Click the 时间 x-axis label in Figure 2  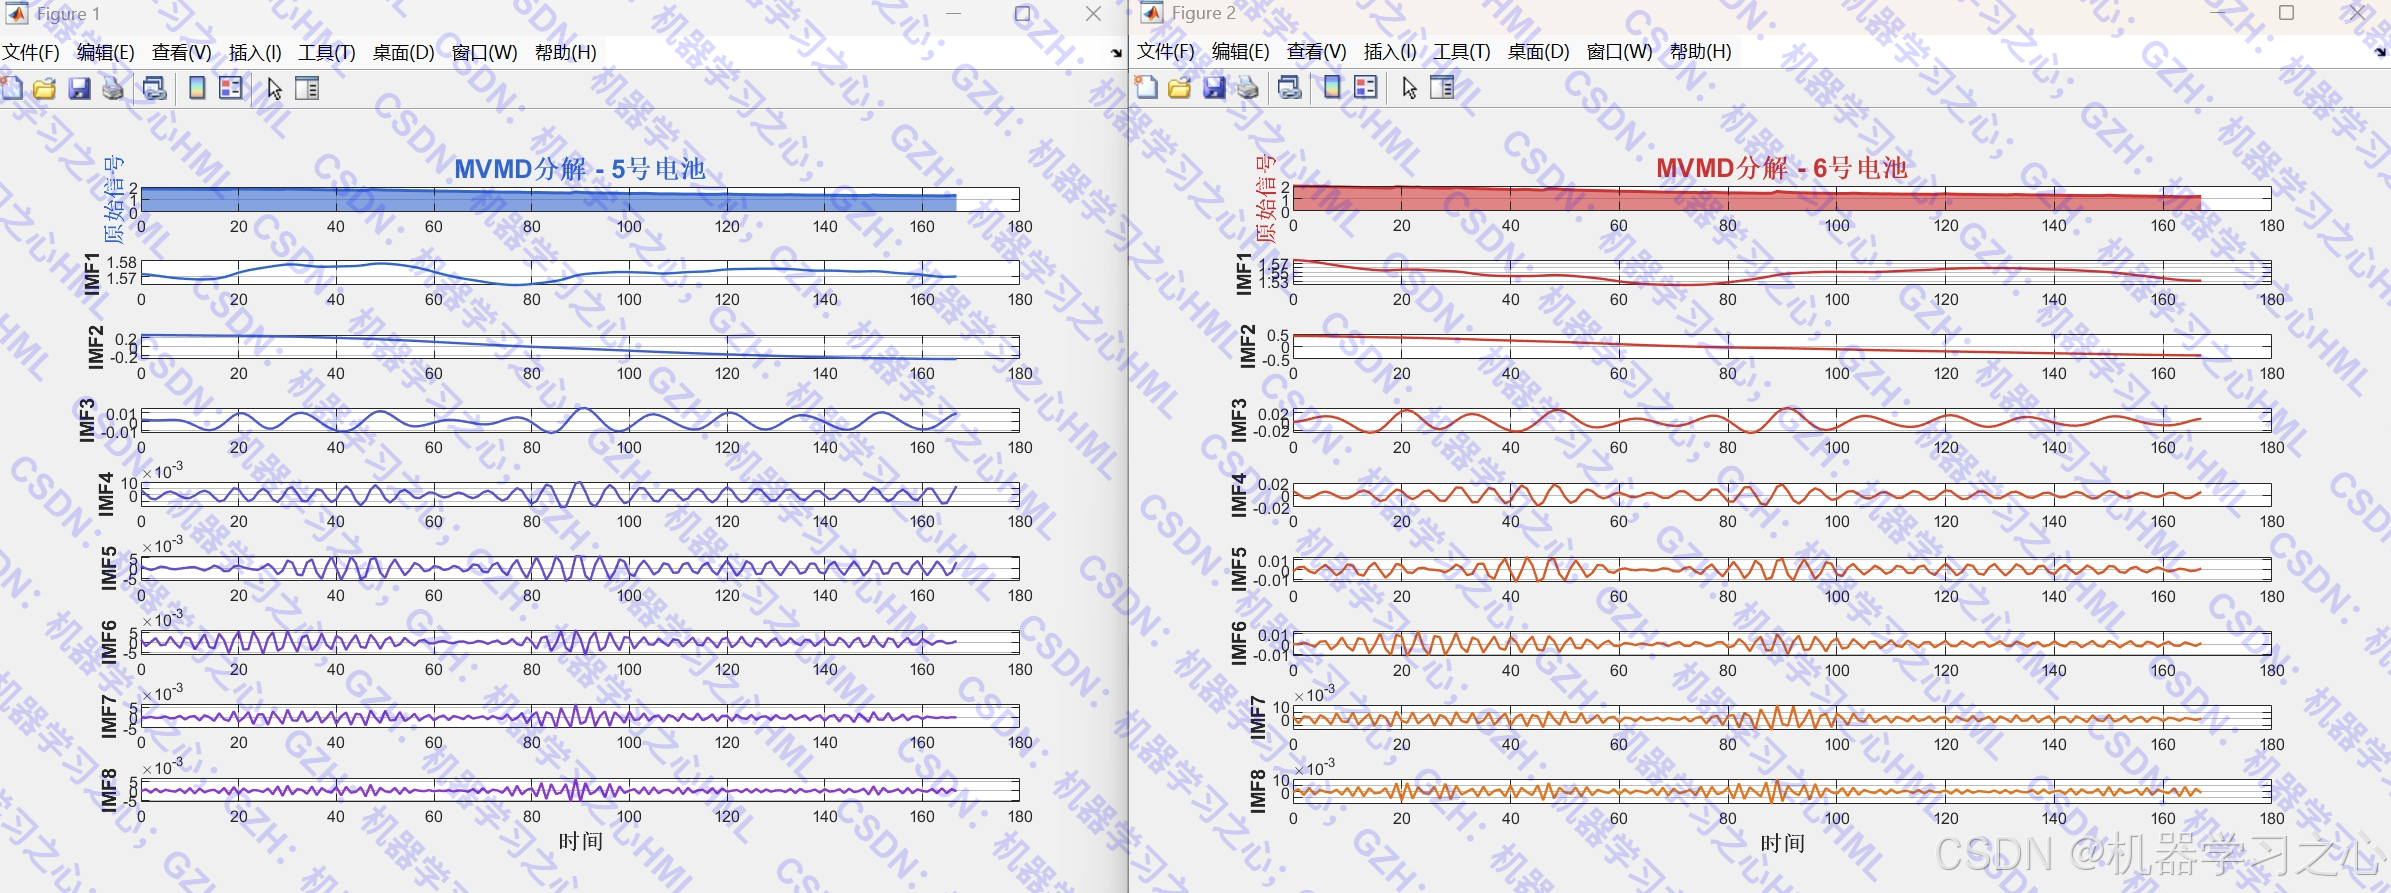click(x=1782, y=843)
